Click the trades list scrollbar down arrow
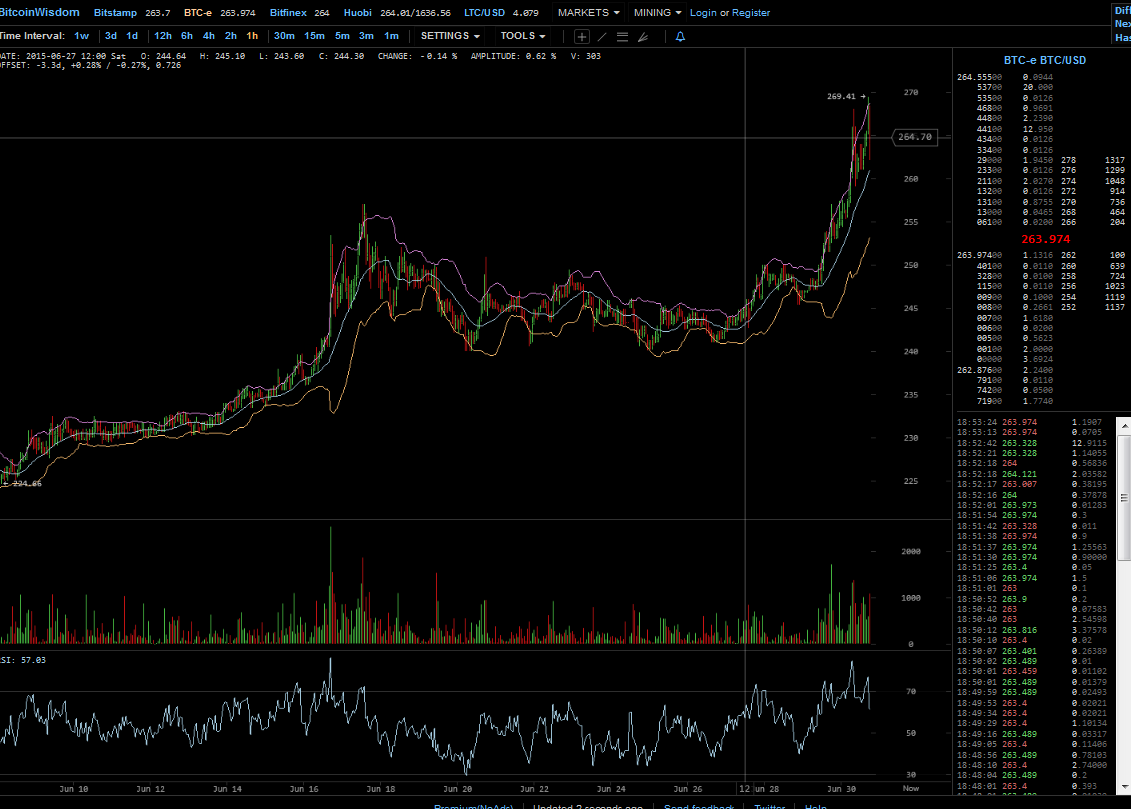 point(1124,787)
